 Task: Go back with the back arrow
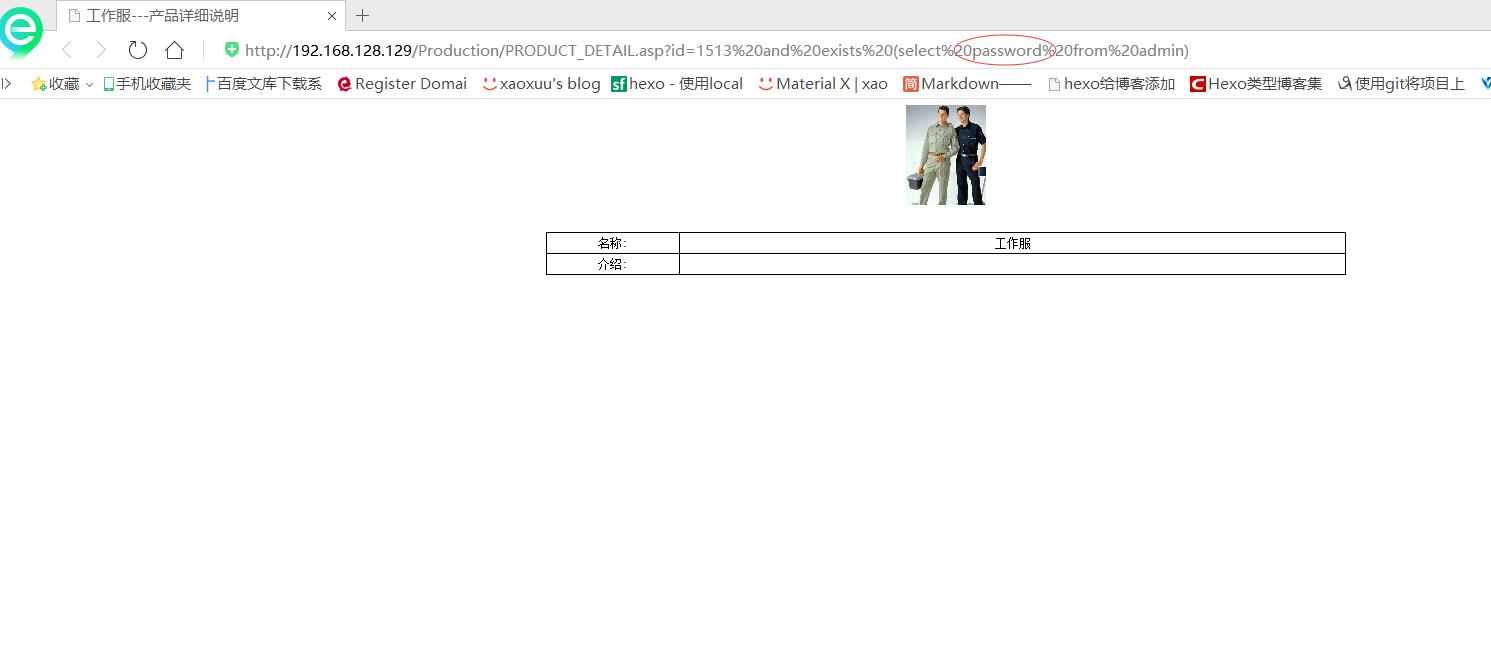coord(67,50)
